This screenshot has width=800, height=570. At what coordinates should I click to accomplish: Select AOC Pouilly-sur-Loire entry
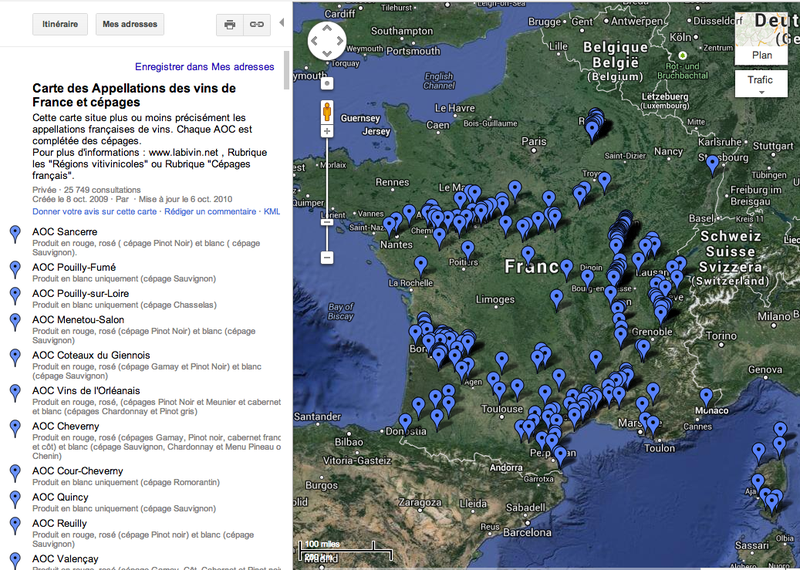pos(81,293)
